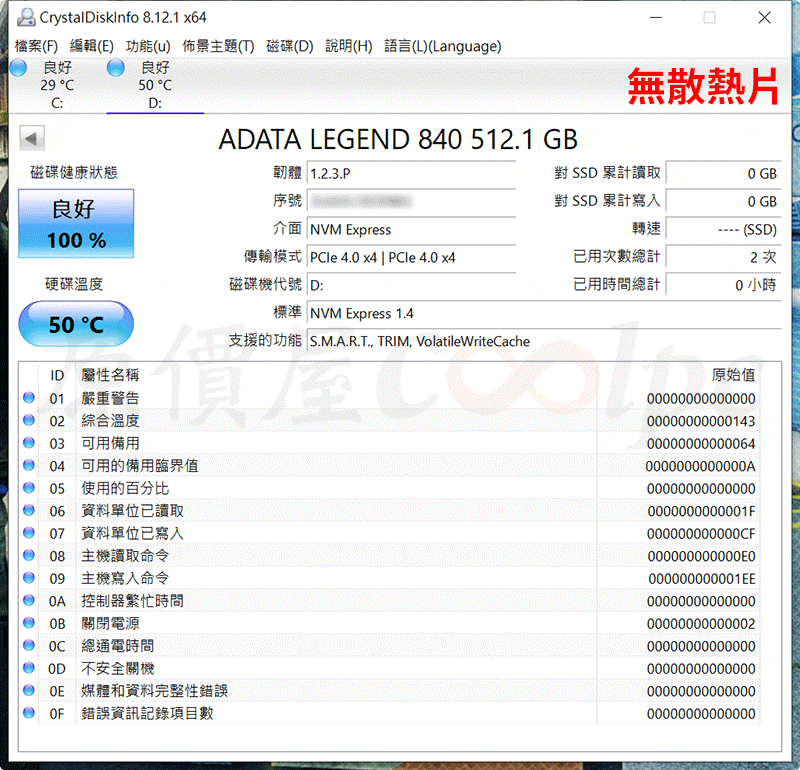This screenshot has height=770, width=800.
Task: Open the 語言(L)(Language) menu
Action: (443, 46)
